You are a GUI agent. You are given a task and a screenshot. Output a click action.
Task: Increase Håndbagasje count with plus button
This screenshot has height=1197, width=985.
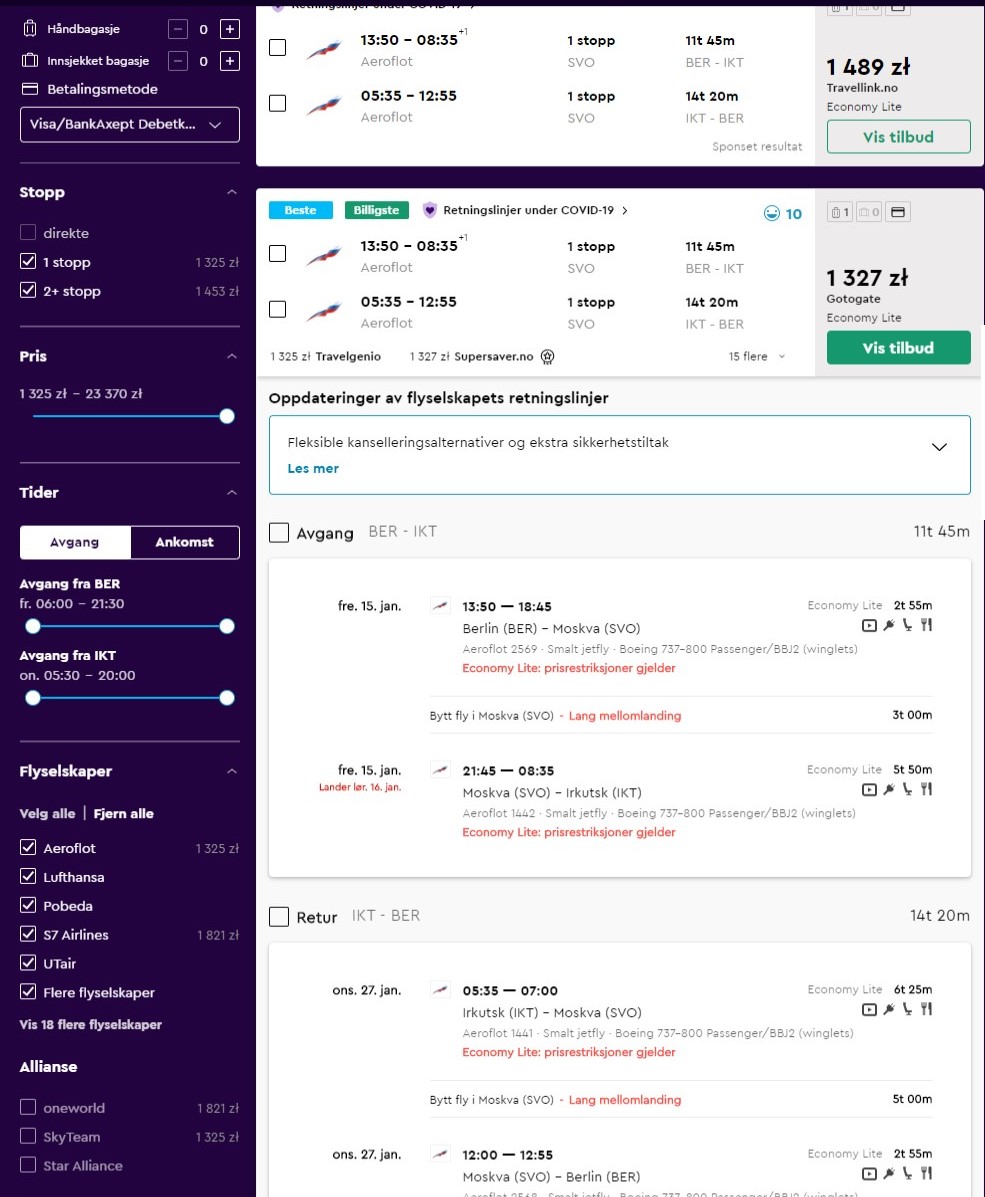(230, 29)
